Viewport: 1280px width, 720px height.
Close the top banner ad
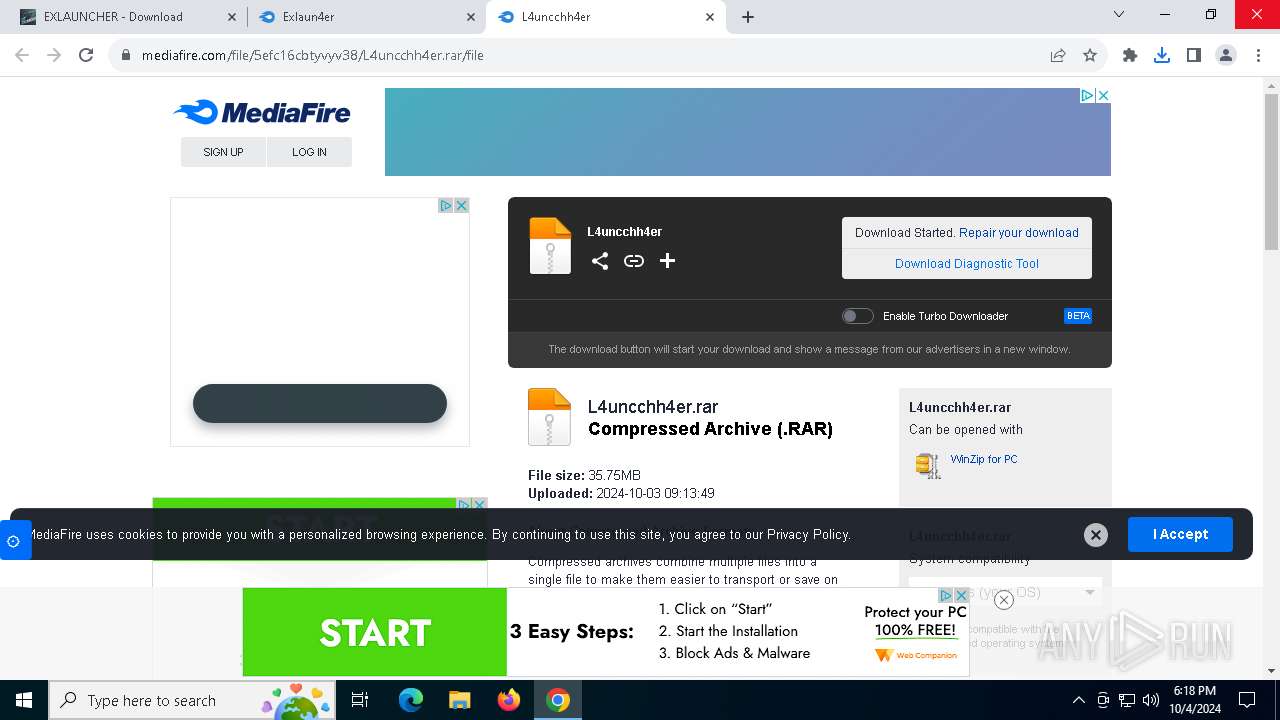click(x=1103, y=96)
